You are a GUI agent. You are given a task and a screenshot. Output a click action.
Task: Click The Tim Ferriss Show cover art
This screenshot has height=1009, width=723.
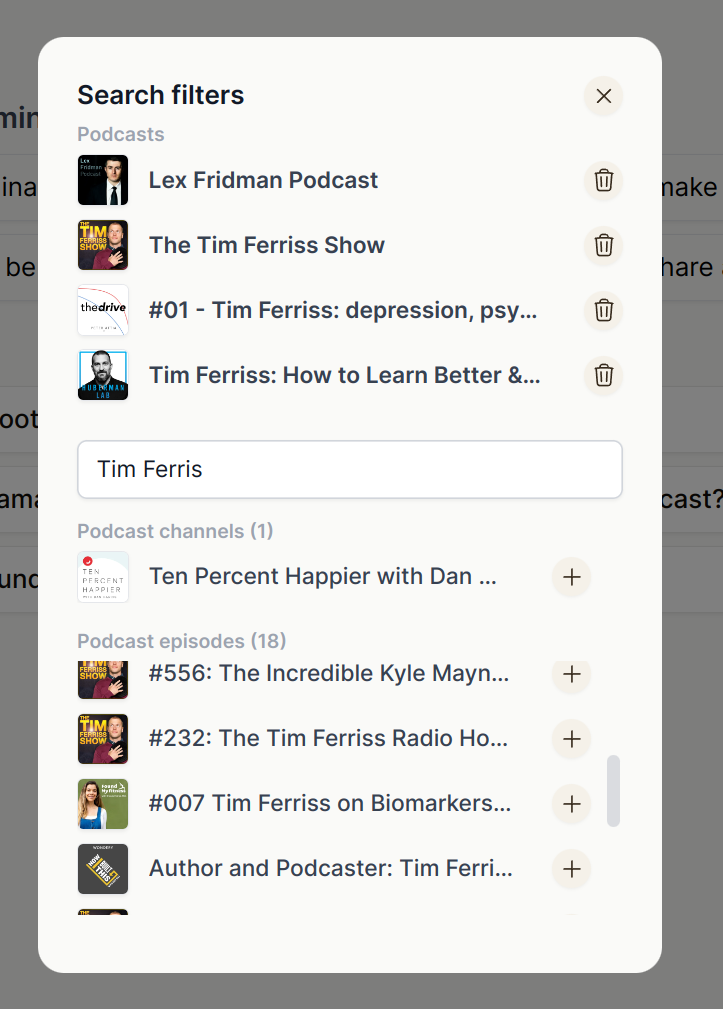coord(103,245)
